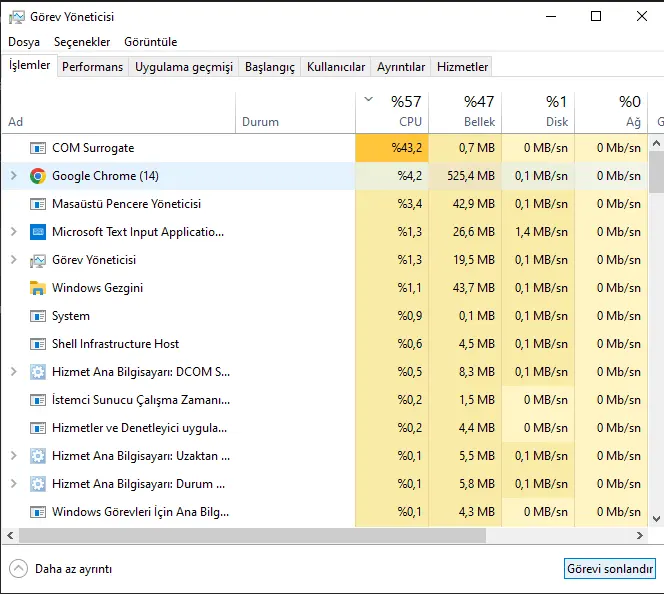664x594 pixels.
Task: Click the COM Surrogate process icon
Action: point(38,148)
